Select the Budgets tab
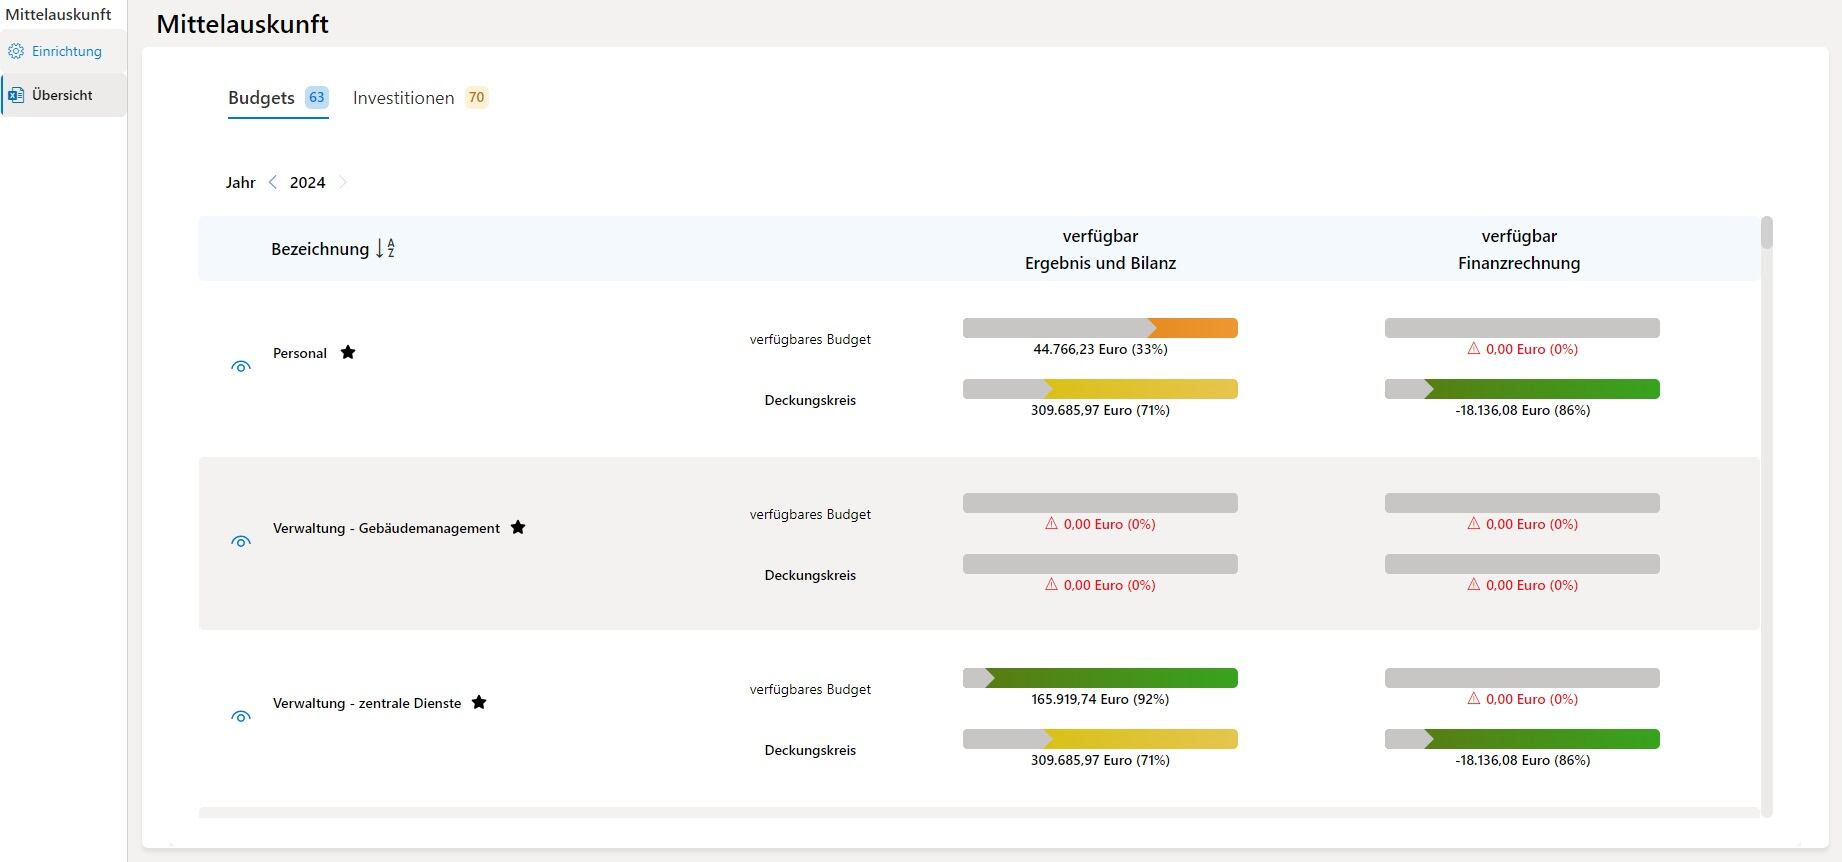The width and height of the screenshot is (1842, 862). 261,98
